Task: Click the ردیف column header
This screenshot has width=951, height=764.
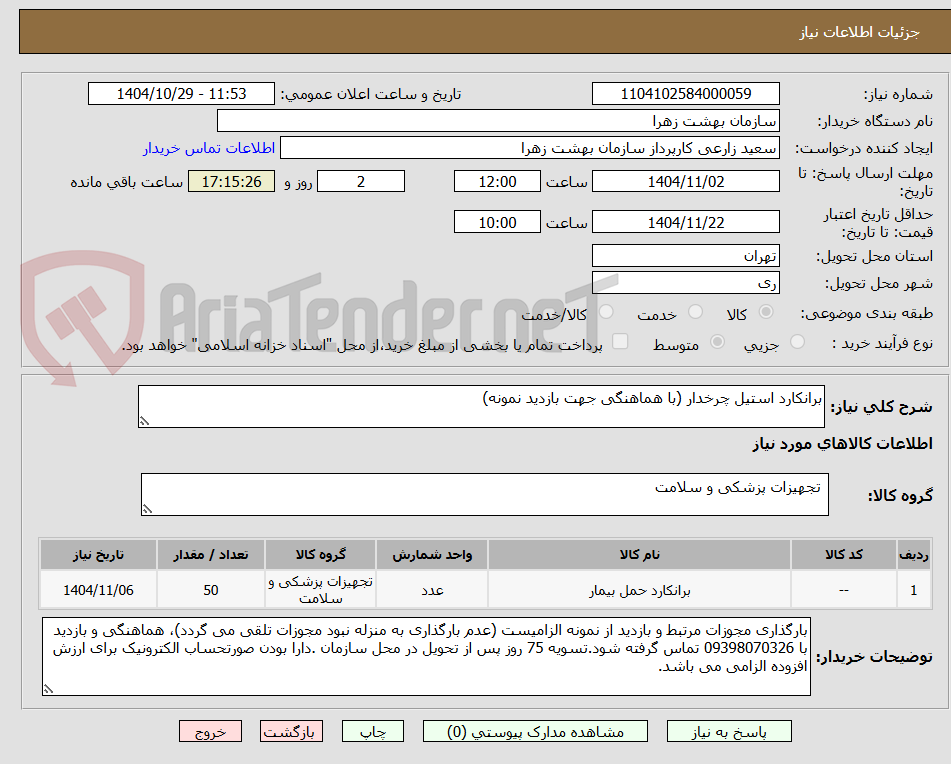Action: click(914, 555)
